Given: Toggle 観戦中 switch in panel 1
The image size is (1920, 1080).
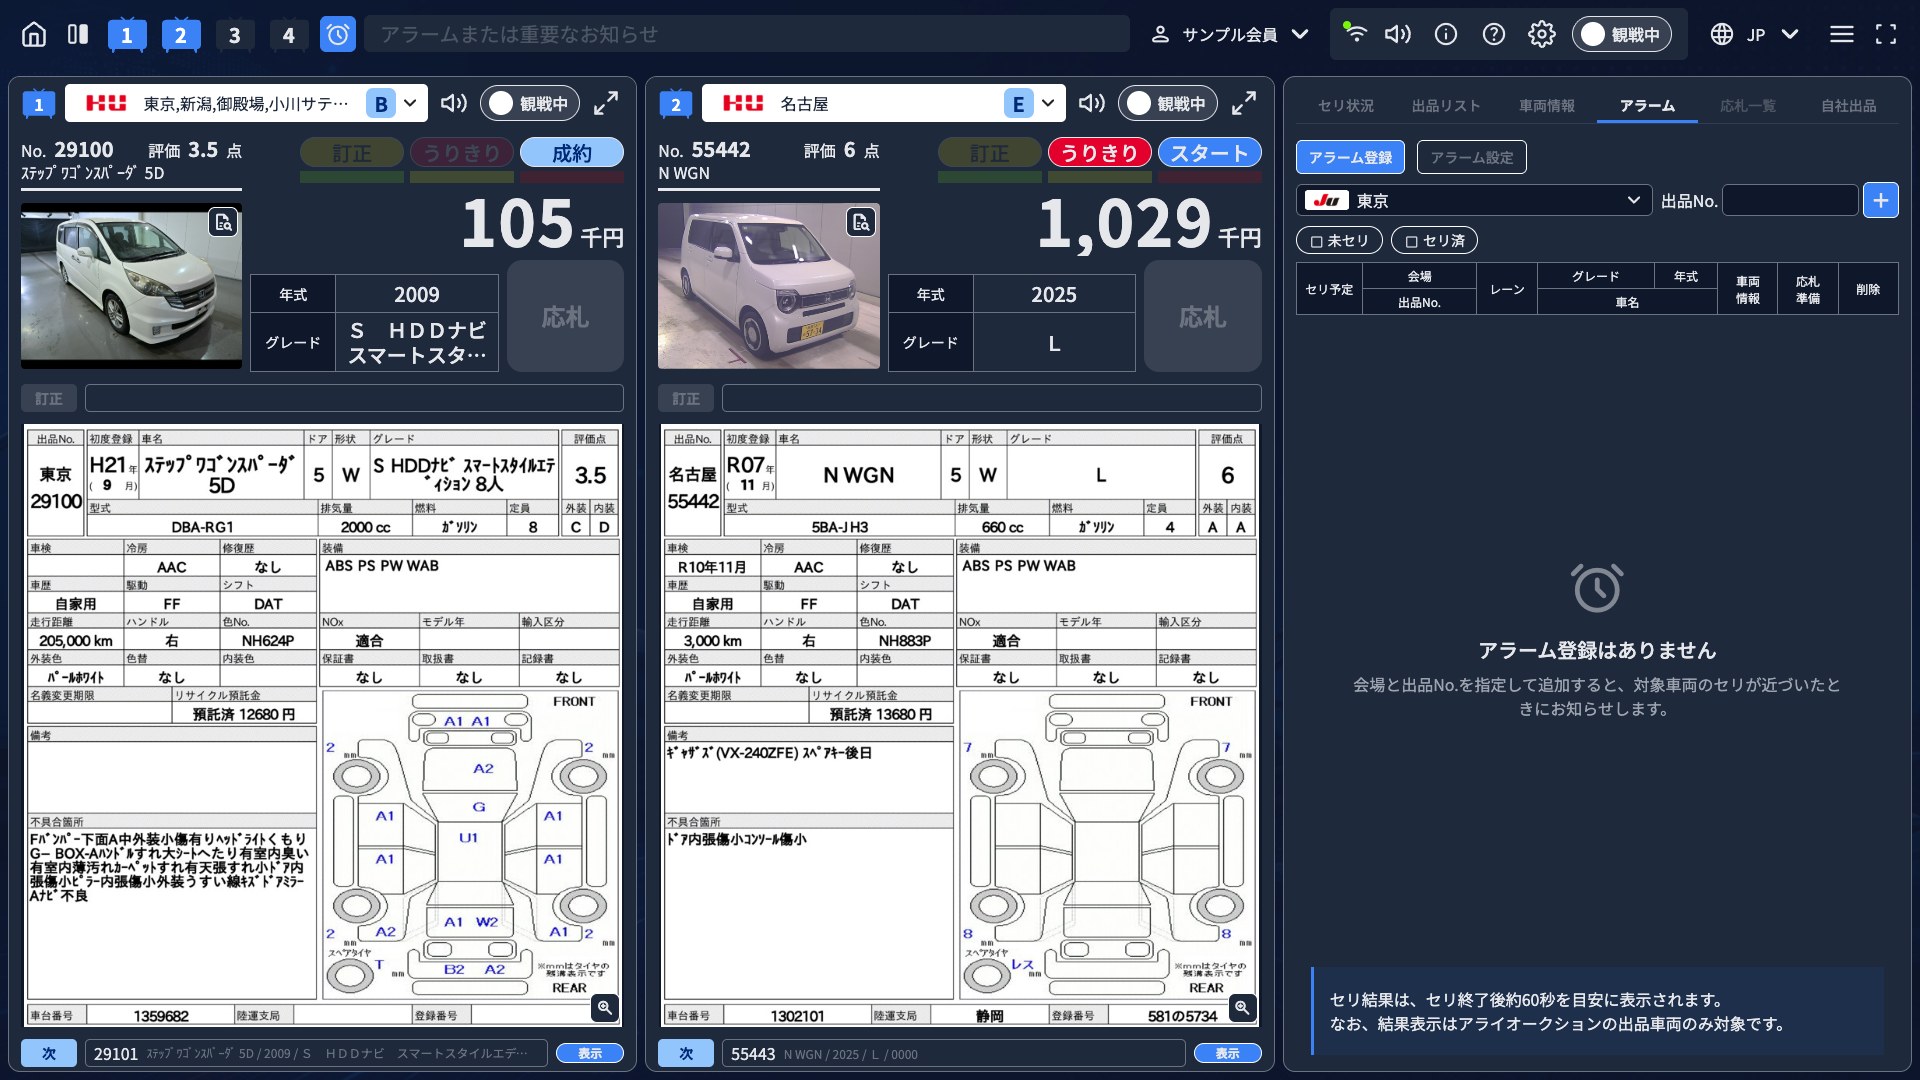Looking at the screenshot, I should pyautogui.click(x=530, y=103).
